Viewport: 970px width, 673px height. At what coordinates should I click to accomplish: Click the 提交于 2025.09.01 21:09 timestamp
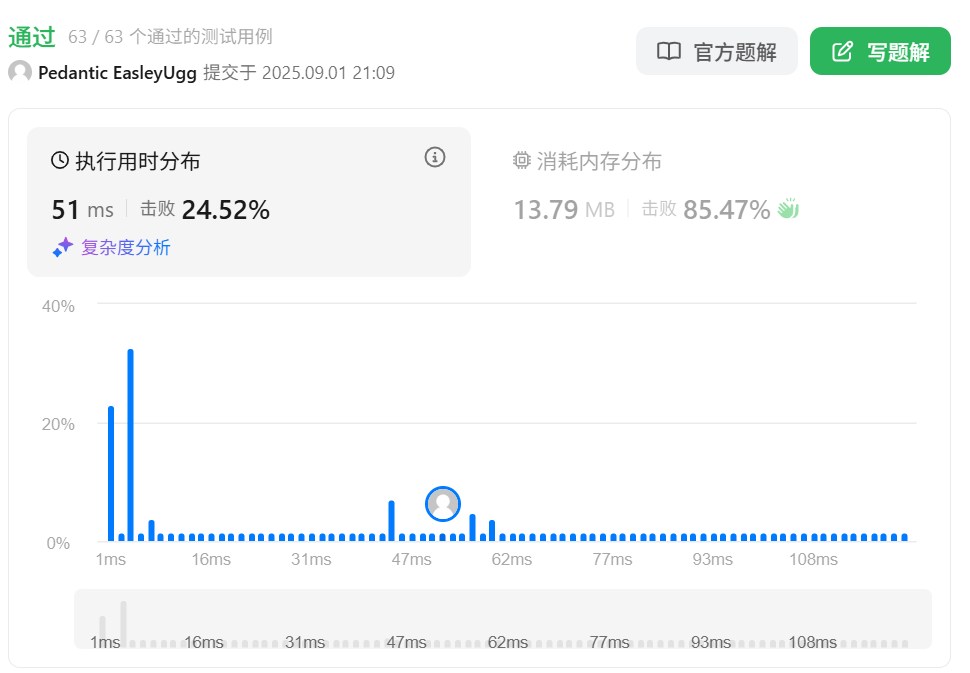click(299, 73)
